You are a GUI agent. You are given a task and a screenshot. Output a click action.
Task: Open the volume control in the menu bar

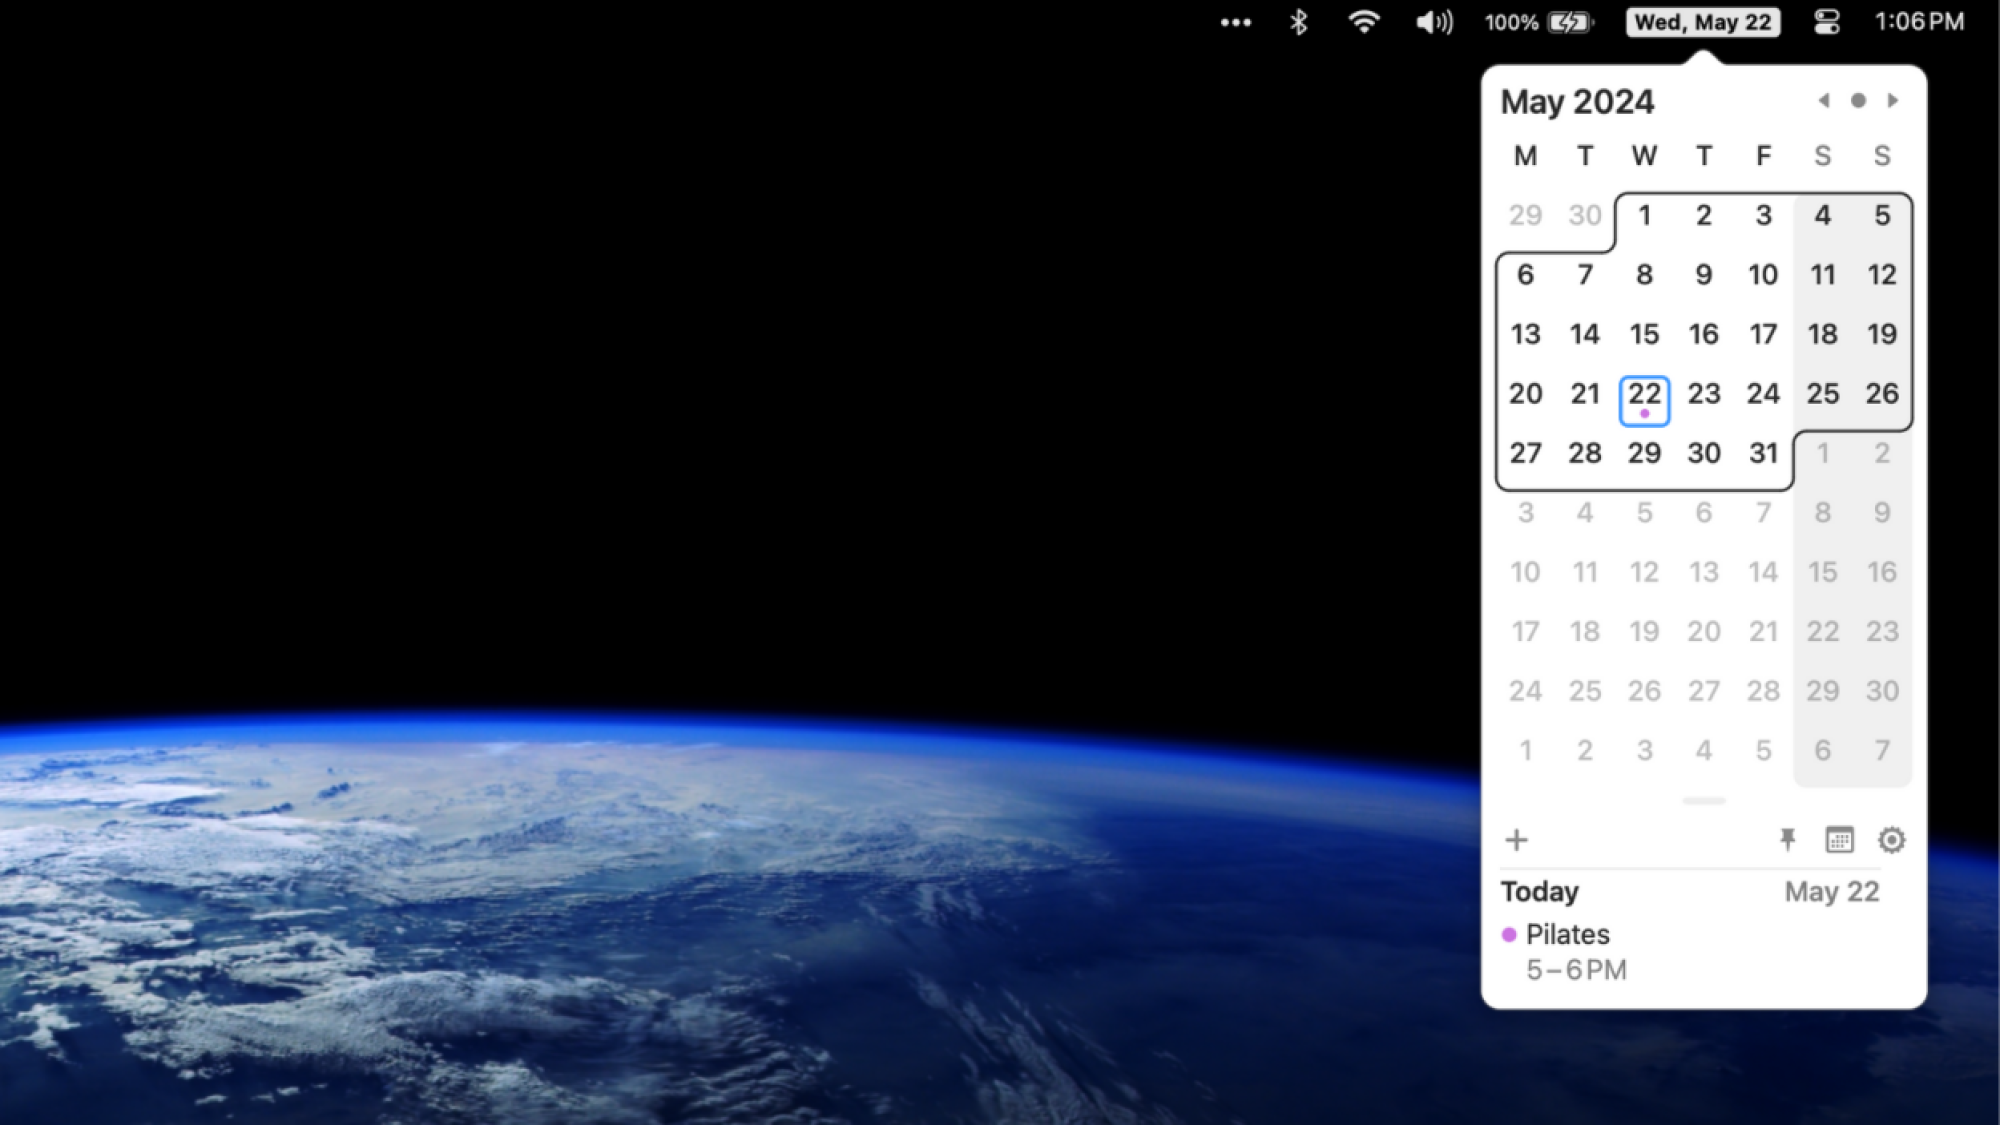(1434, 22)
